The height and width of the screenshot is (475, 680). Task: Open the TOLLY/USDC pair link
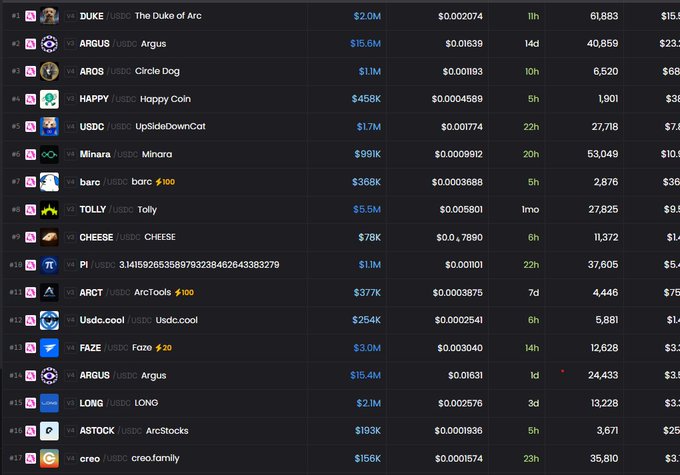[107, 210]
